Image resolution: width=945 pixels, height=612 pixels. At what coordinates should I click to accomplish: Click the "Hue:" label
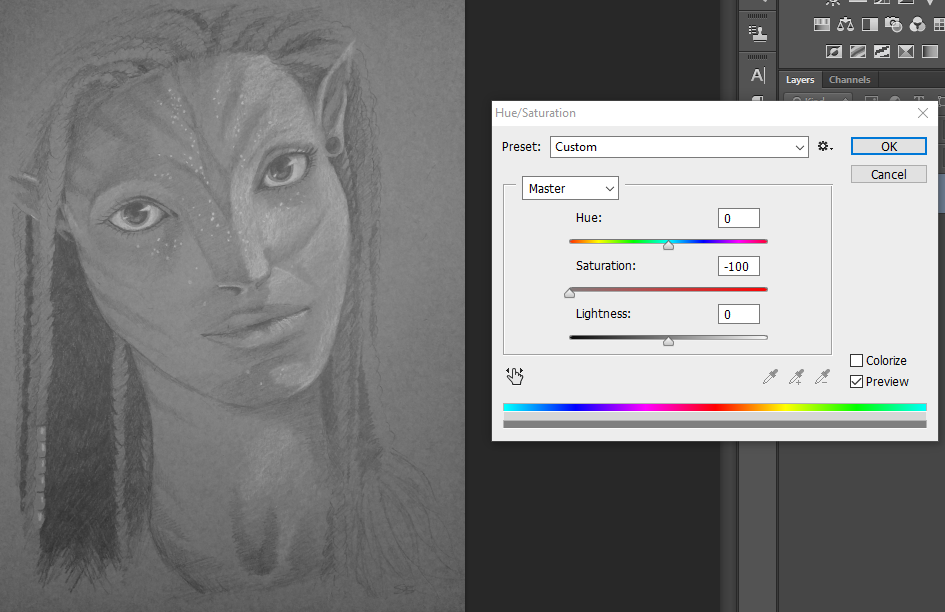(589, 218)
